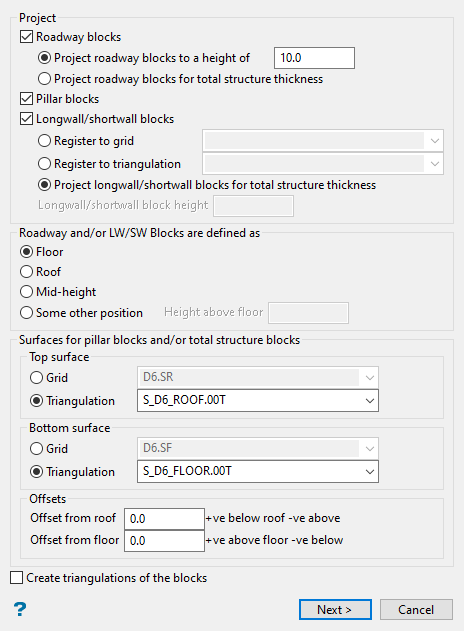Dismiss the dialog with Cancel
The height and width of the screenshot is (631, 464).
(416, 610)
